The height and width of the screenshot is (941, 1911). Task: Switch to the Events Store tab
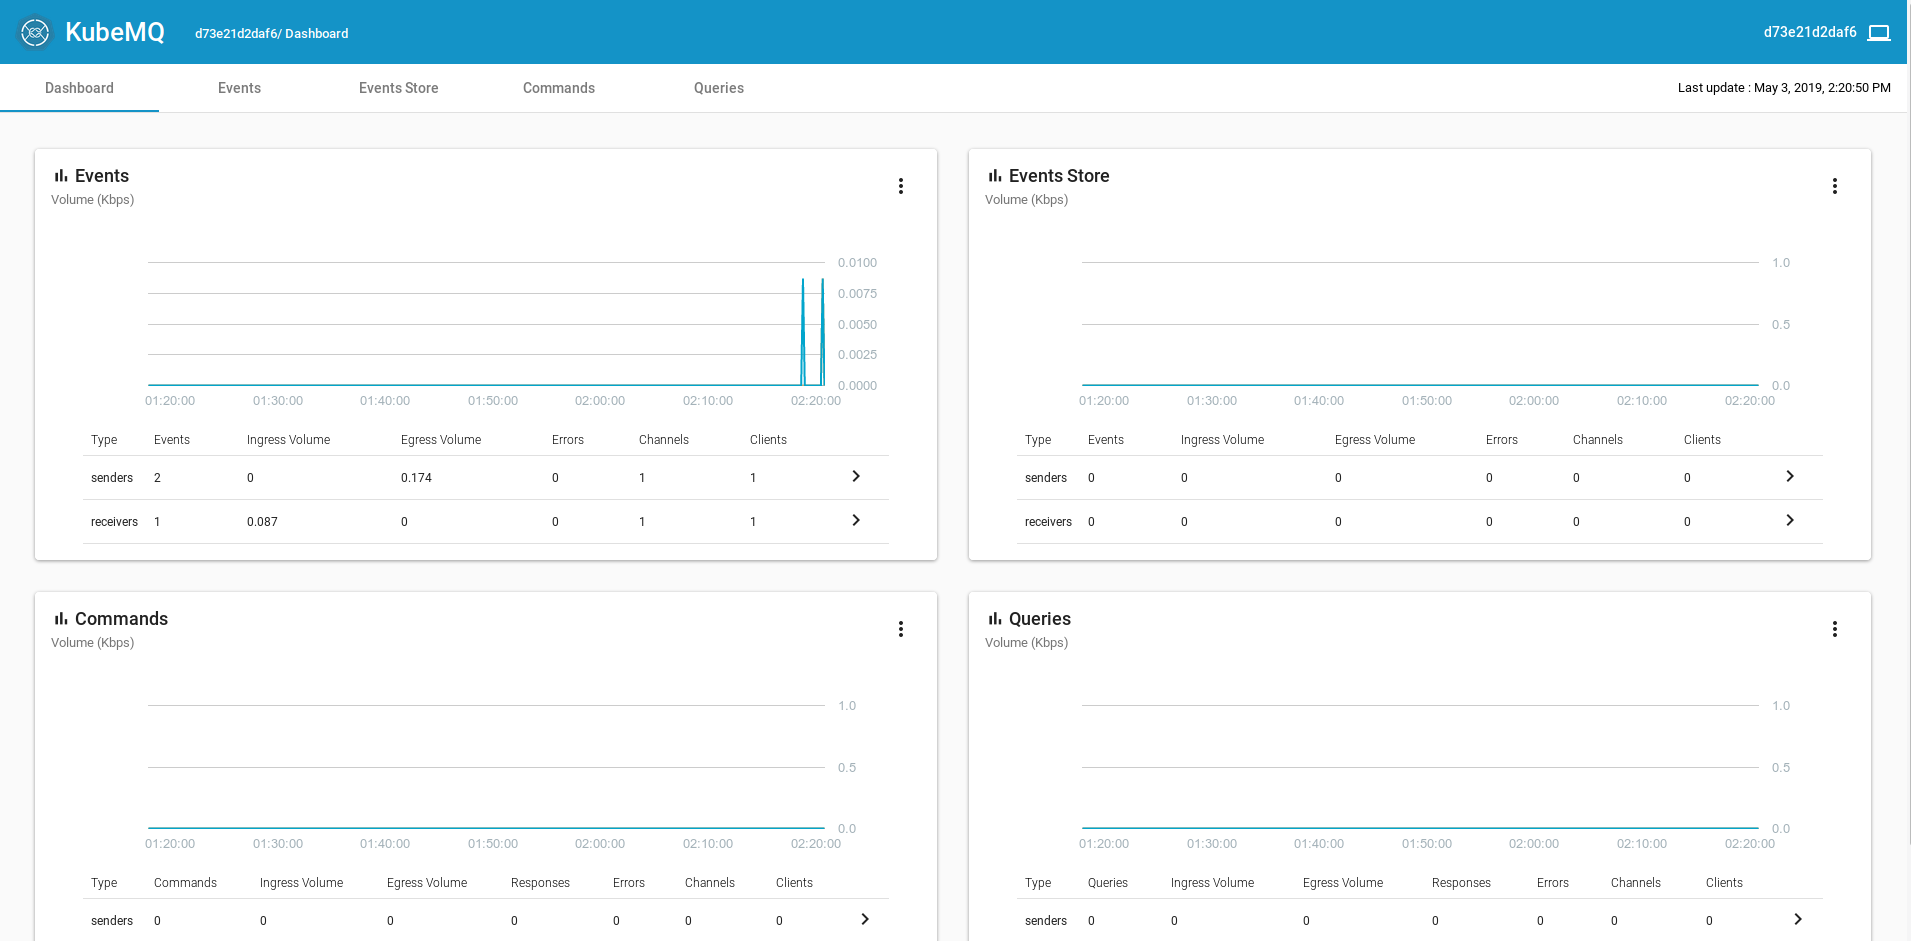pyautogui.click(x=398, y=88)
